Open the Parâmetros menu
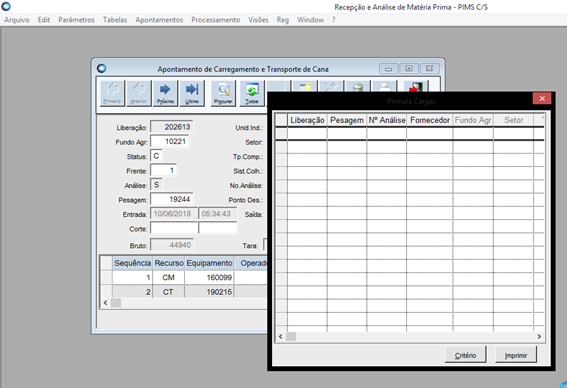This screenshot has width=567, height=388. coord(76,20)
